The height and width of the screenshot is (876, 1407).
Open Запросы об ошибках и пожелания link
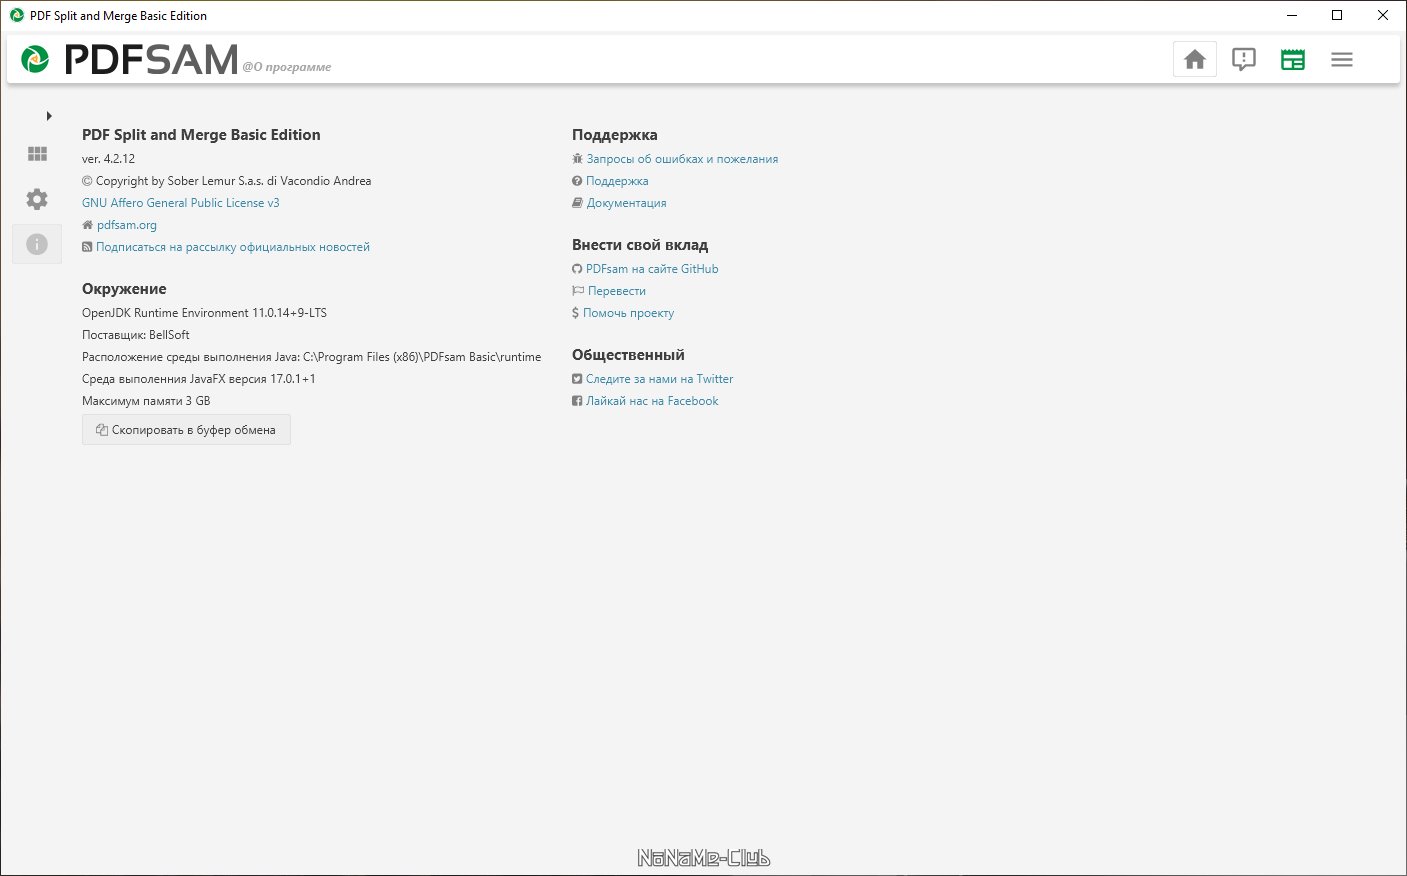click(682, 159)
